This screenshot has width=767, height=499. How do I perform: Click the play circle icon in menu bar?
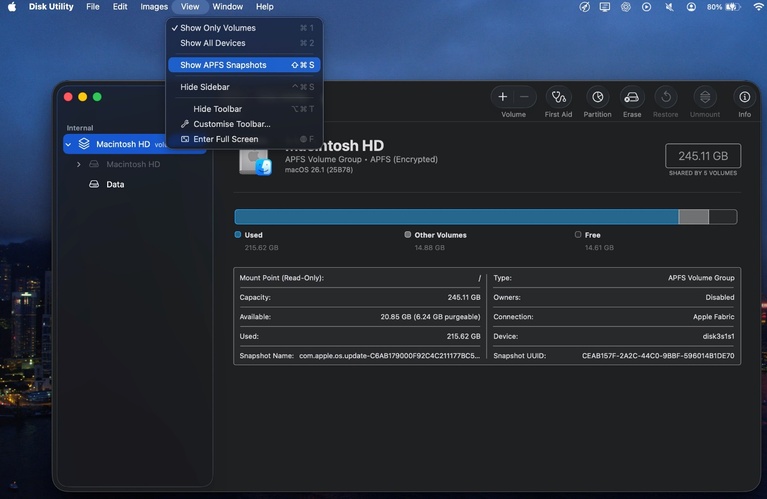tap(647, 7)
